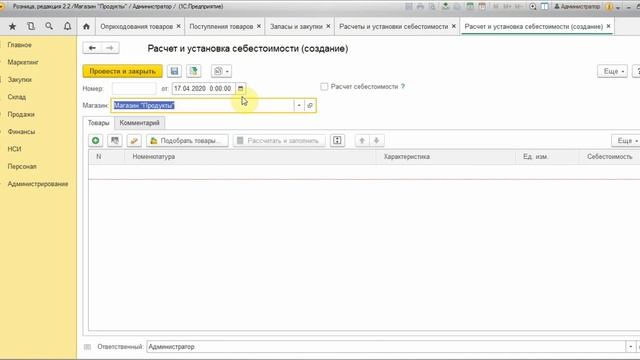Add a row with the green plus icon
The image size is (640, 360).
[x=96, y=140]
